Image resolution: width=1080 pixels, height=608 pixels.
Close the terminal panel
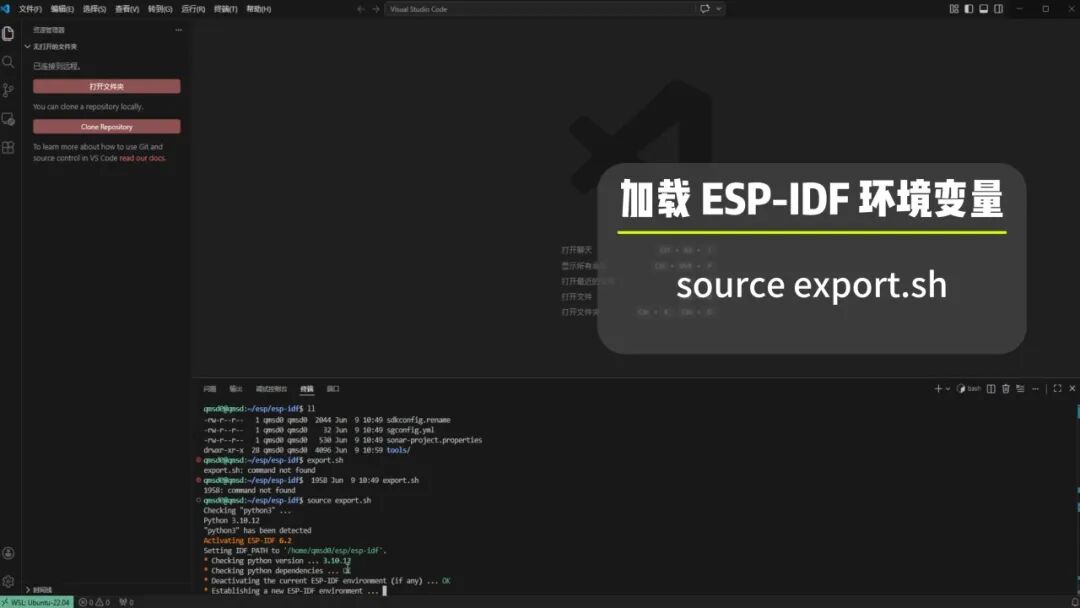pyautogui.click(x=1072, y=389)
